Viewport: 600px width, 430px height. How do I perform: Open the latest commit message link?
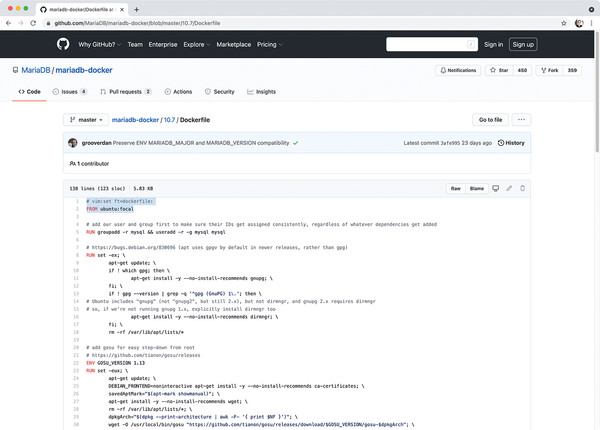[x=201, y=143]
